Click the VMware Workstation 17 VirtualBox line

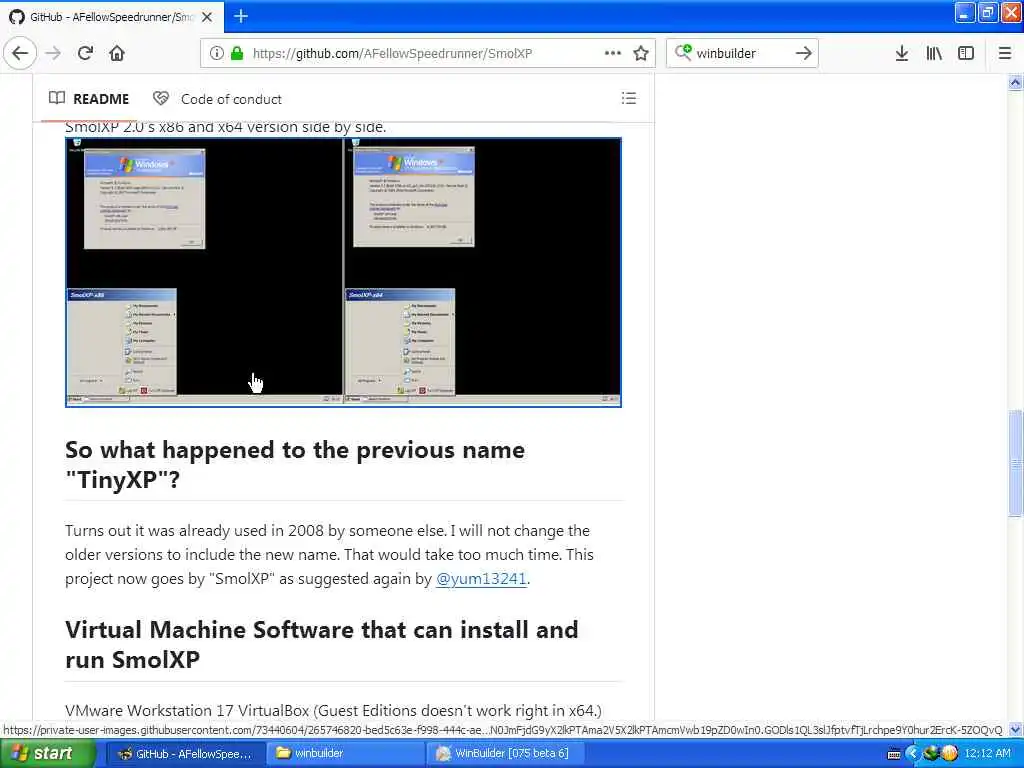tap(333, 710)
